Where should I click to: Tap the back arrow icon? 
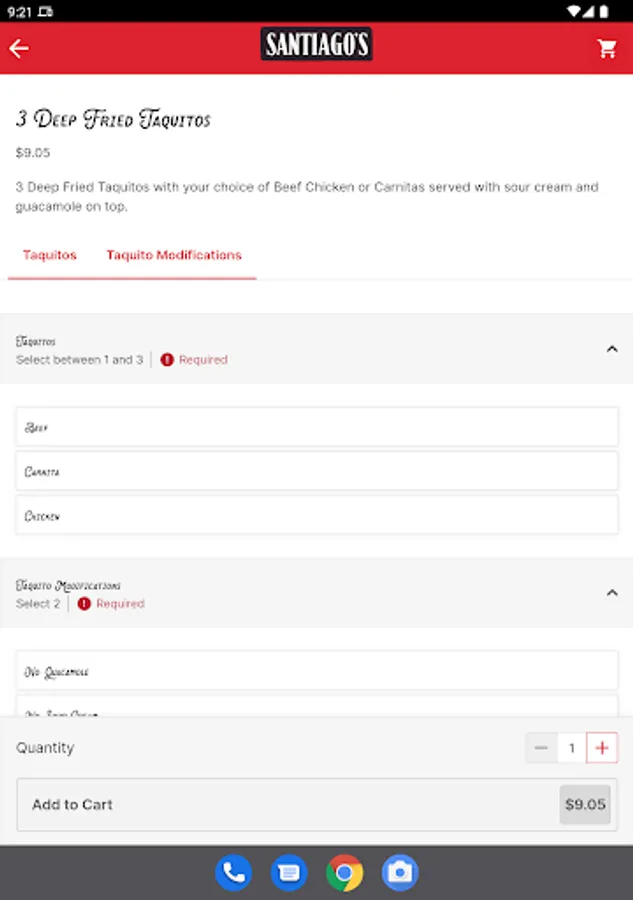[x=19, y=48]
